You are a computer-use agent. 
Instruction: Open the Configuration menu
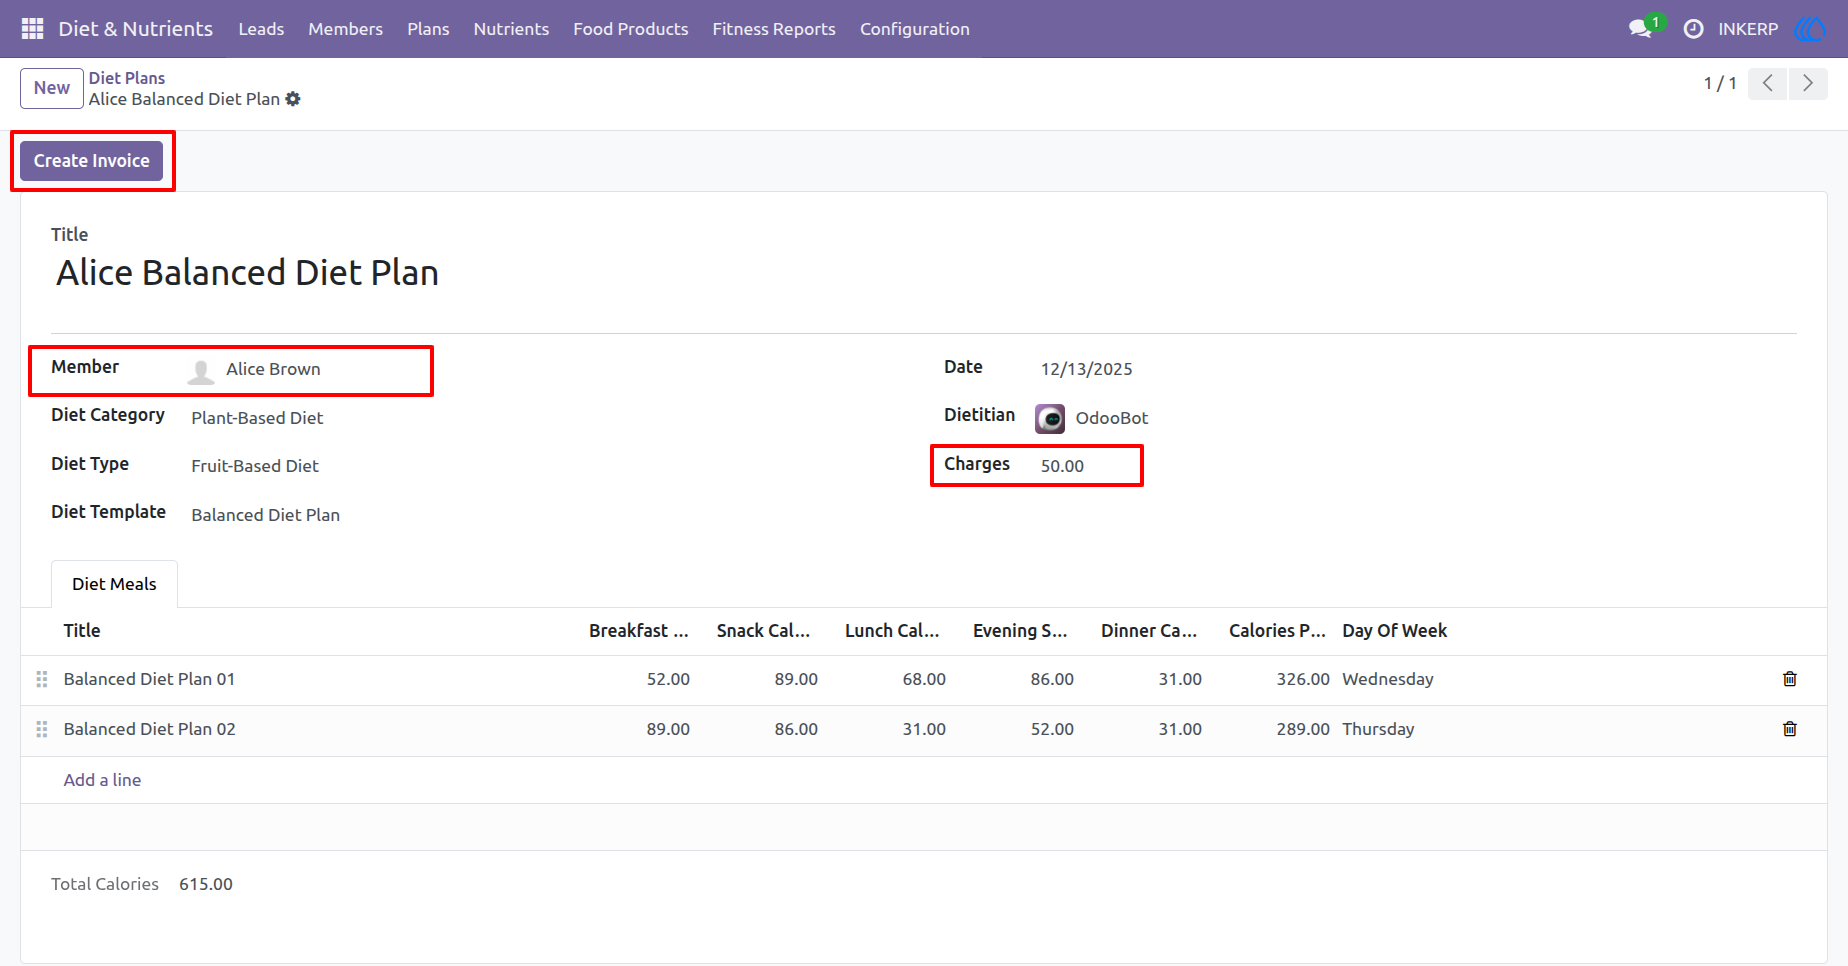click(x=915, y=29)
